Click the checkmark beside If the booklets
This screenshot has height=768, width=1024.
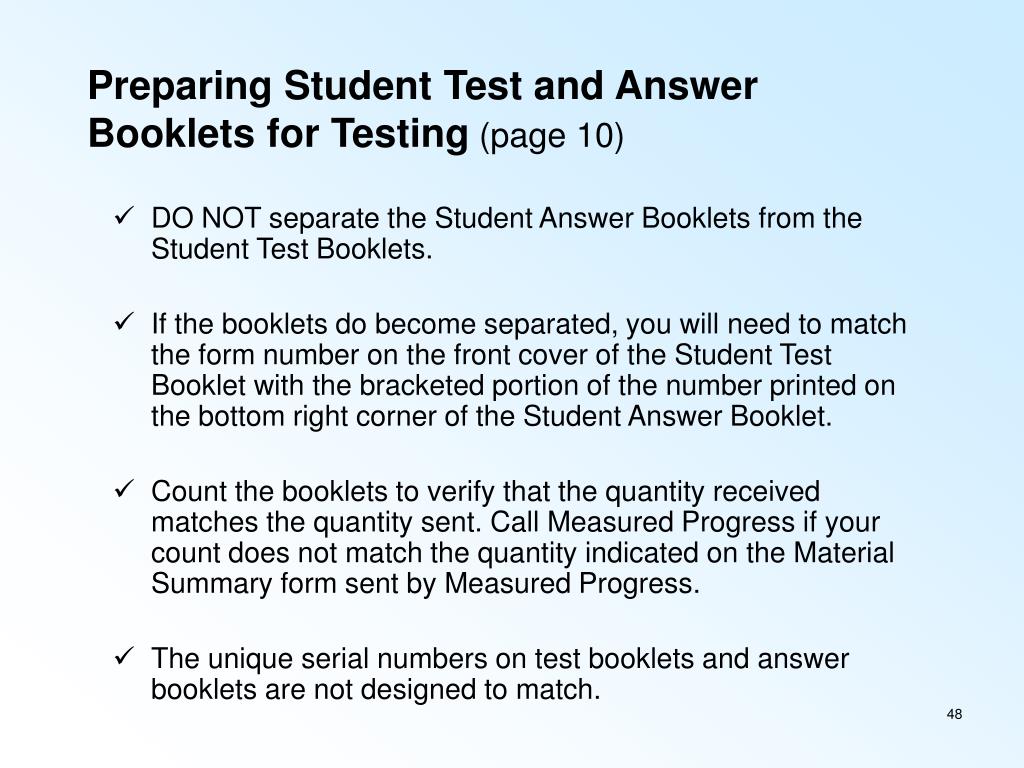[124, 321]
